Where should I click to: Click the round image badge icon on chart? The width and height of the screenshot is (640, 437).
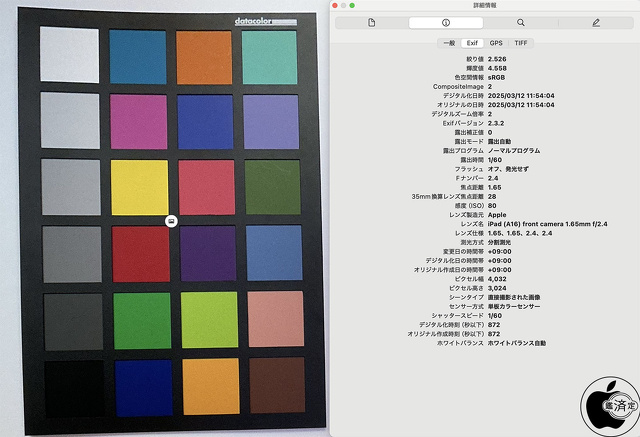point(171,220)
